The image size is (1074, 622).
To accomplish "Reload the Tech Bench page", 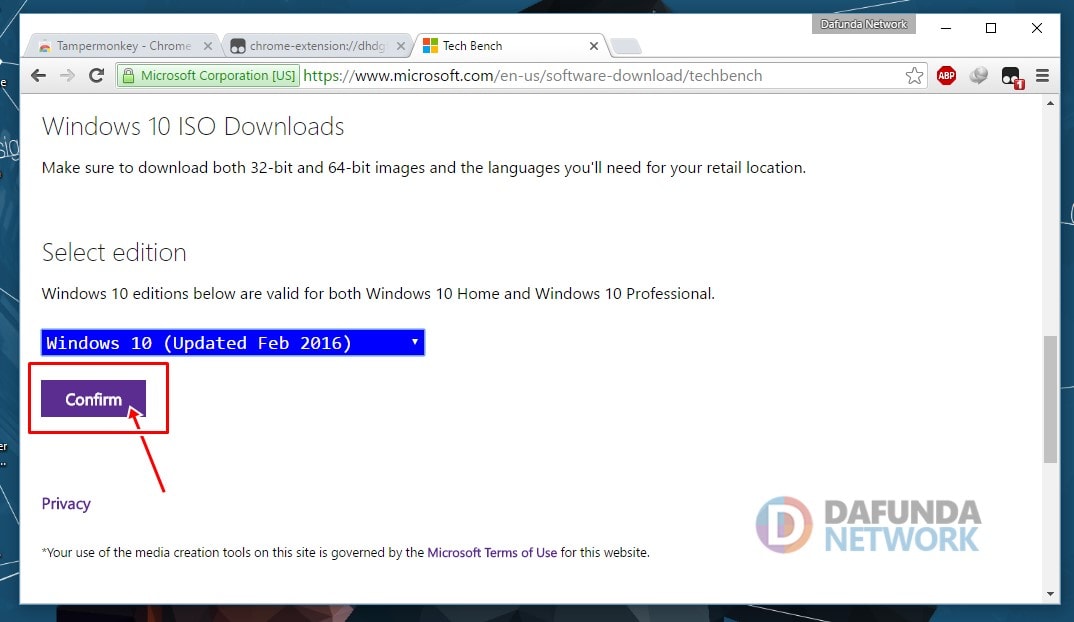I will pyautogui.click(x=97, y=76).
